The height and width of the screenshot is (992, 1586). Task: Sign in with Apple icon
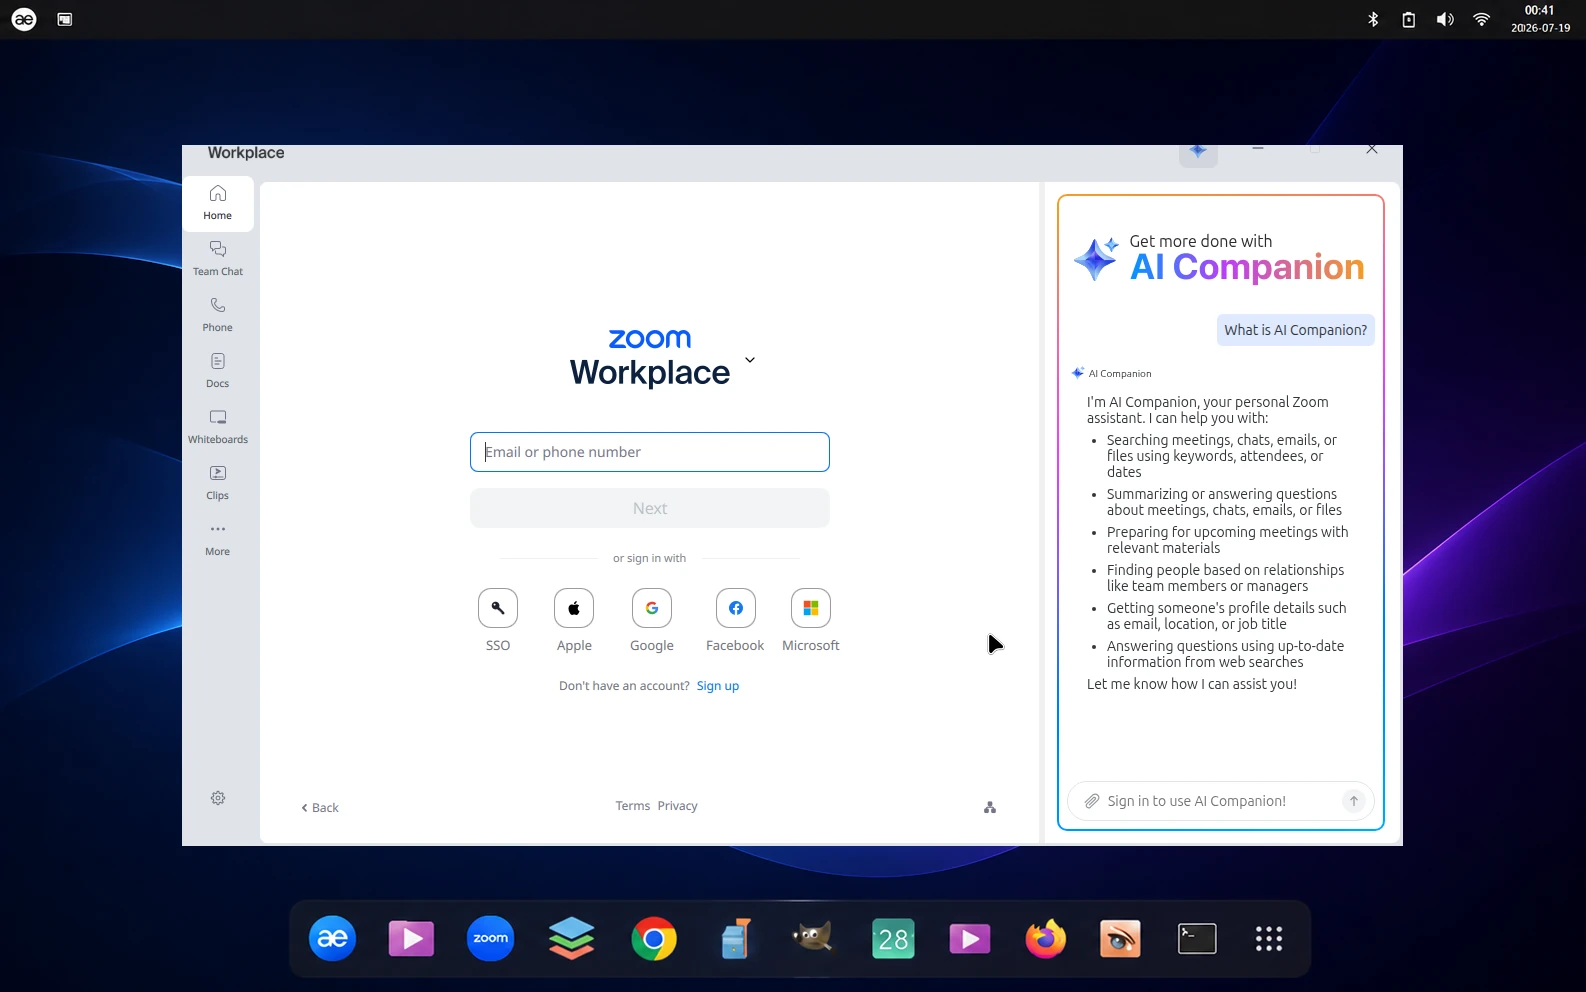click(x=574, y=608)
